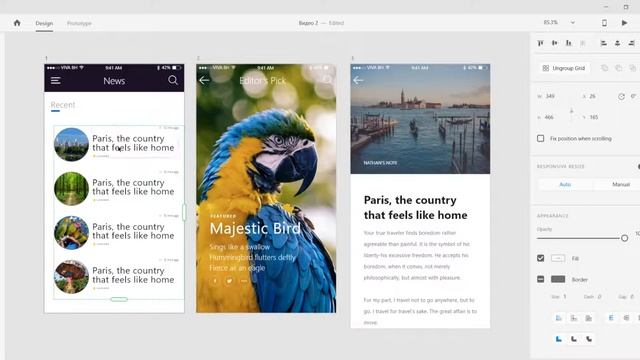
Task: Click the border Gap value field
Action: 632,297
